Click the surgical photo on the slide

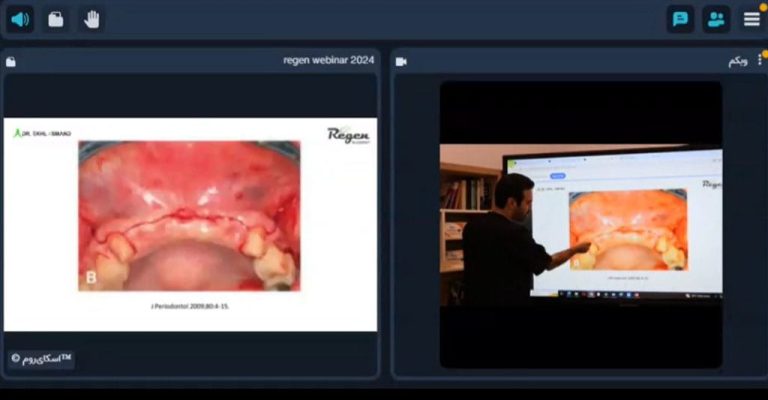pyautogui.click(x=189, y=215)
